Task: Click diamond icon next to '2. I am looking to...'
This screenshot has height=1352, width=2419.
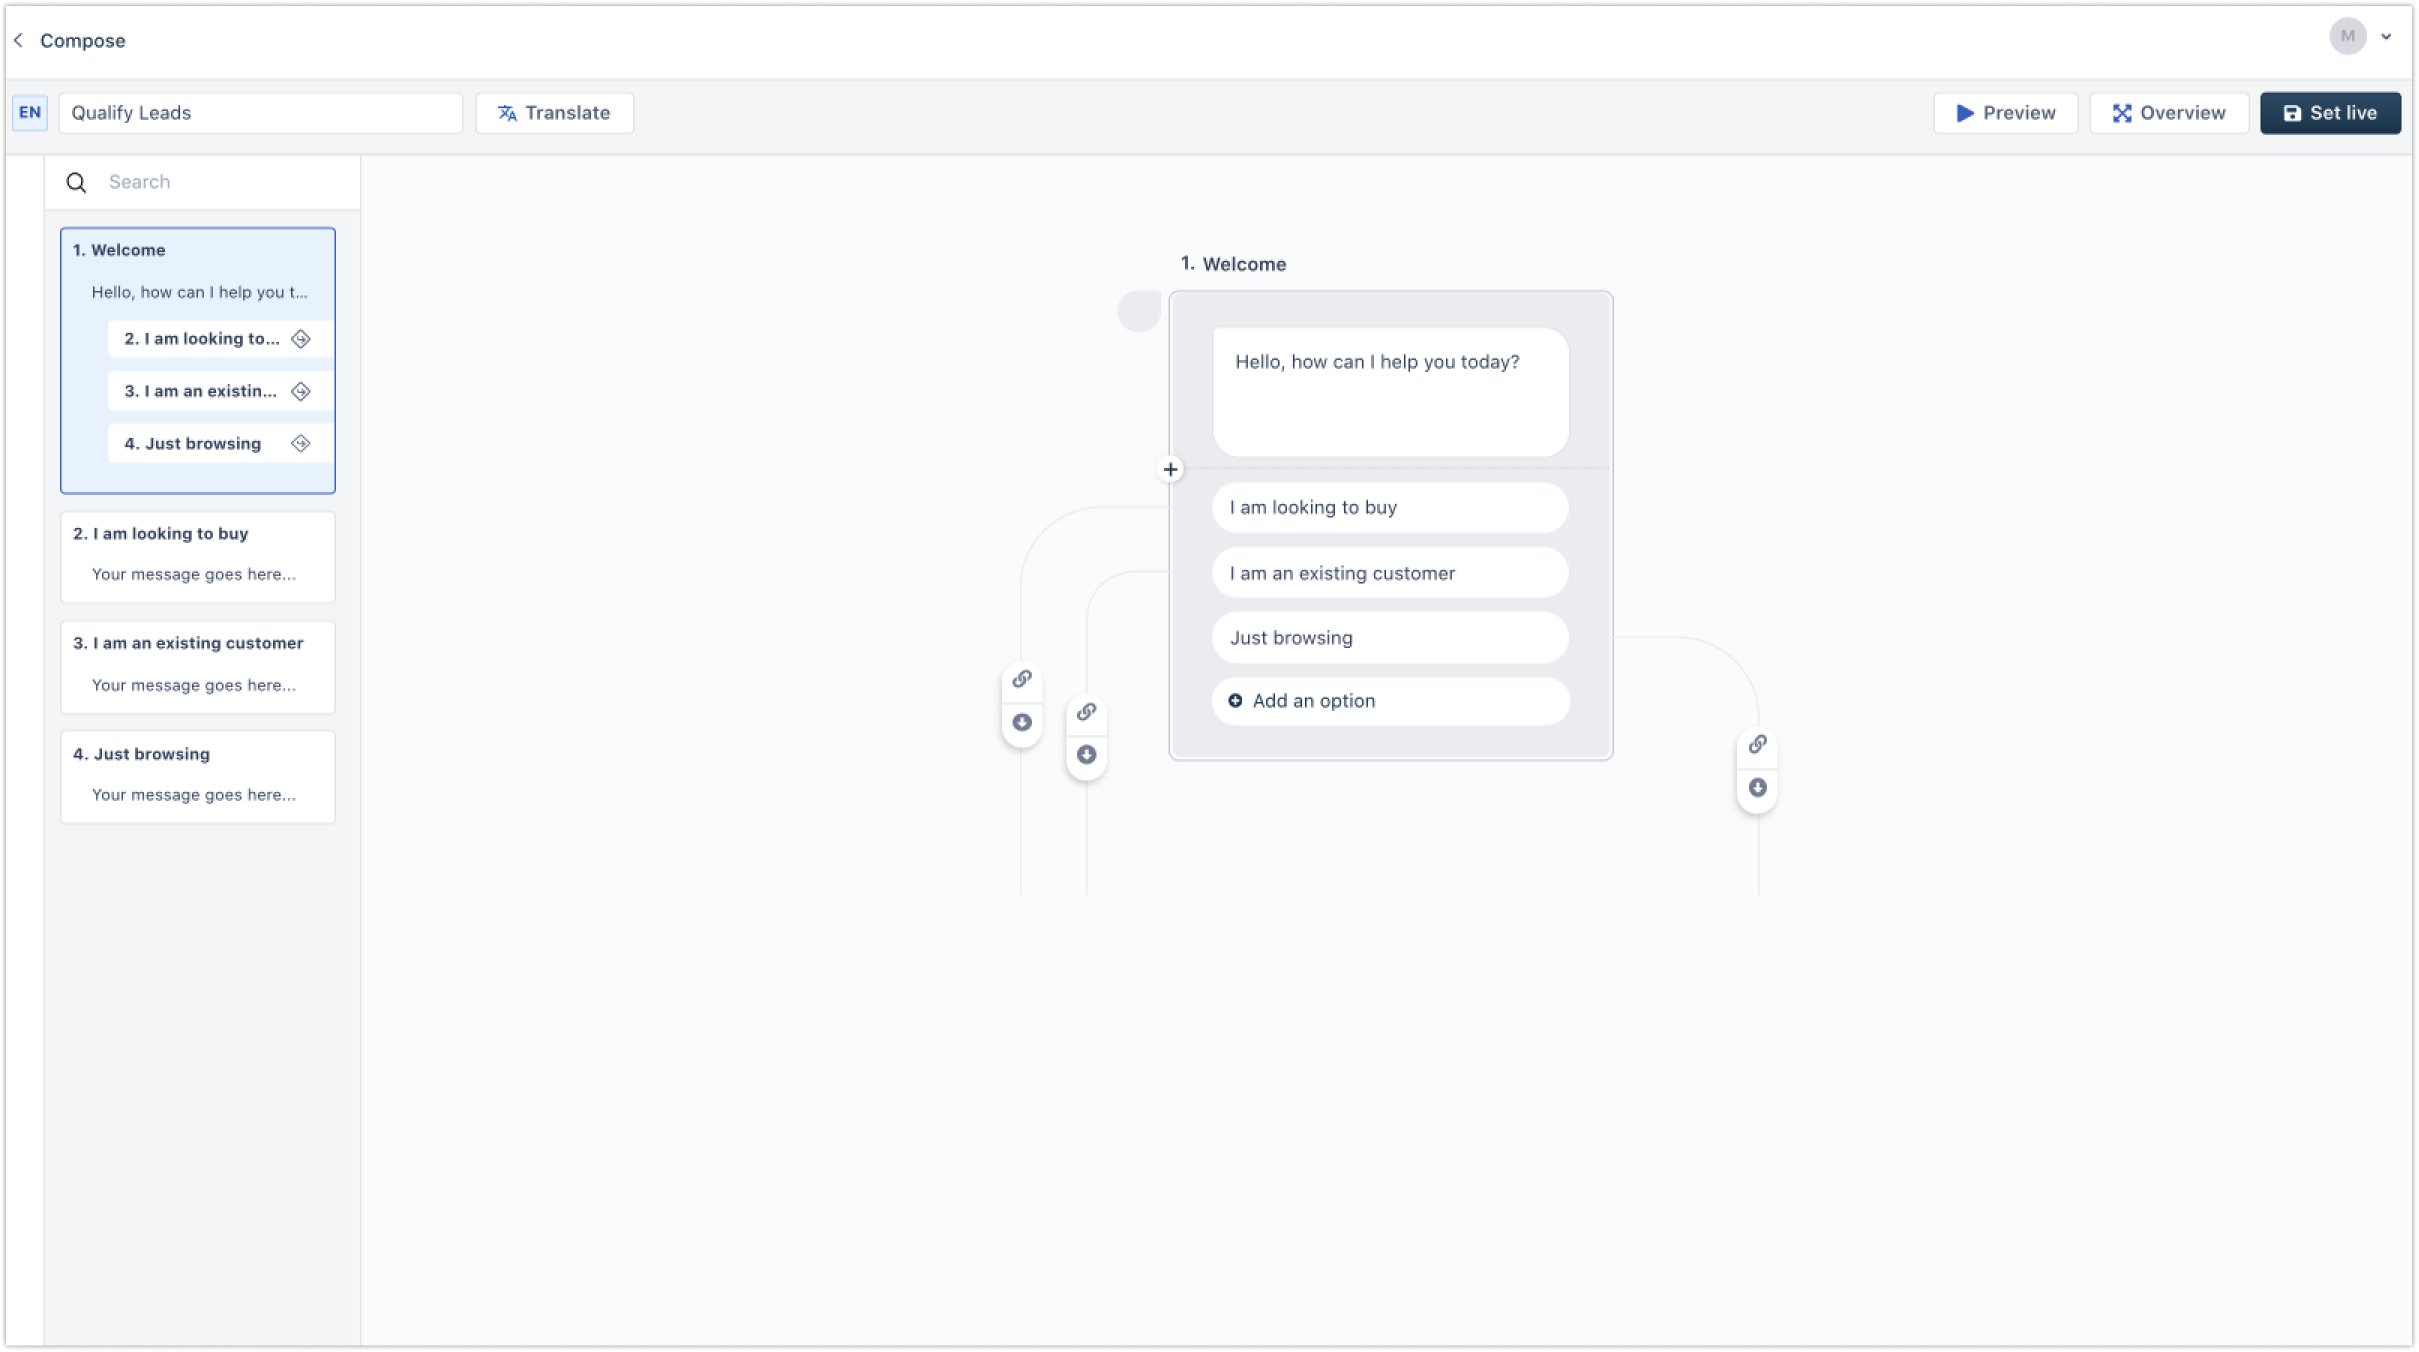Action: coord(300,339)
